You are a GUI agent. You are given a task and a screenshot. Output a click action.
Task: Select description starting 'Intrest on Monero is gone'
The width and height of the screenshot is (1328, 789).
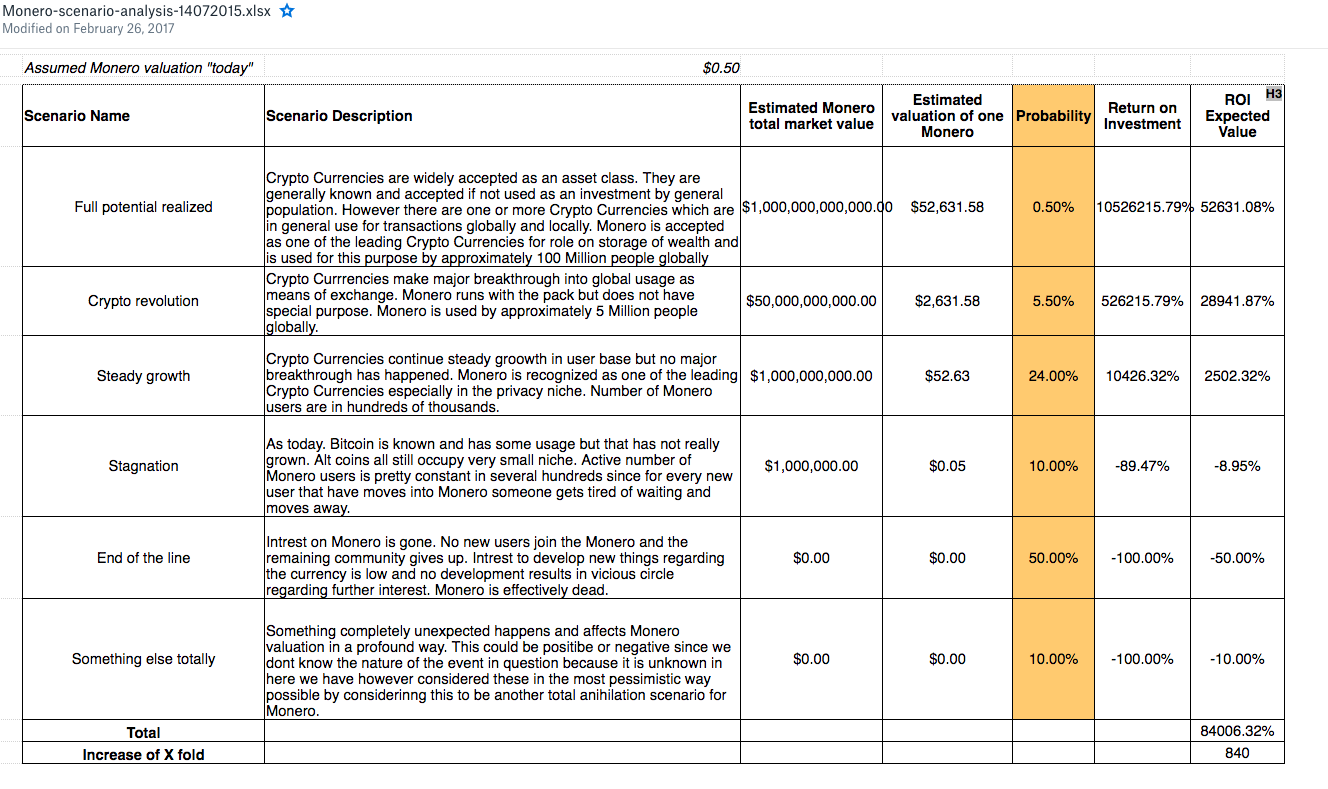tap(502, 558)
